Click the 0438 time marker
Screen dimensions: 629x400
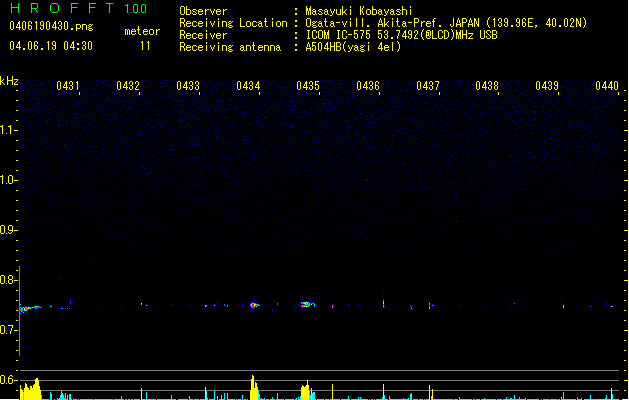coord(487,86)
